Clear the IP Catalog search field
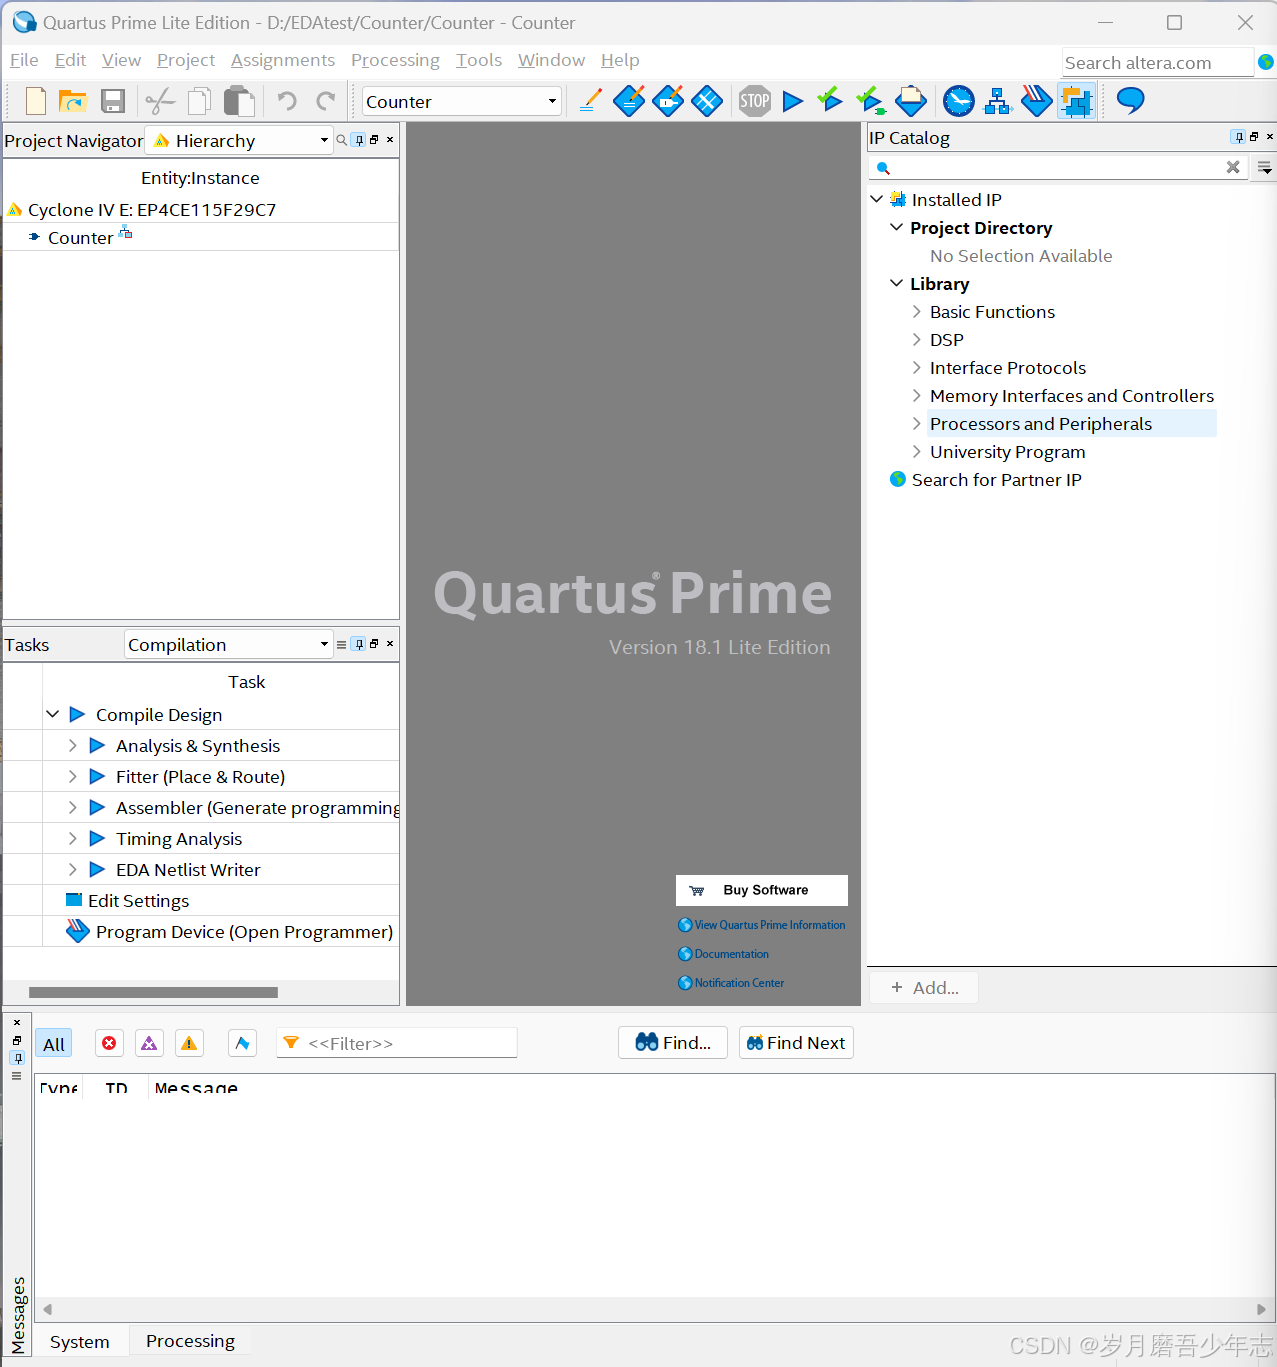 [x=1233, y=167]
